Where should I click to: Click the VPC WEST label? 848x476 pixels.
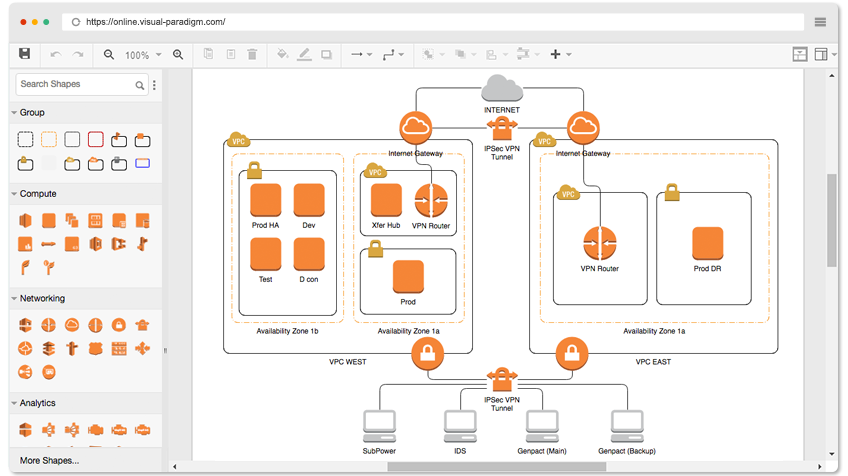(348, 362)
